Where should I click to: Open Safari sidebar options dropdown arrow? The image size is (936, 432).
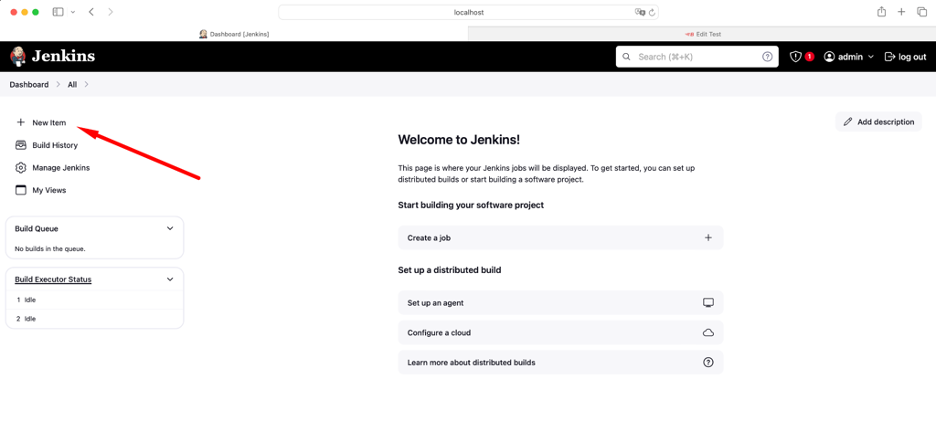(x=73, y=12)
